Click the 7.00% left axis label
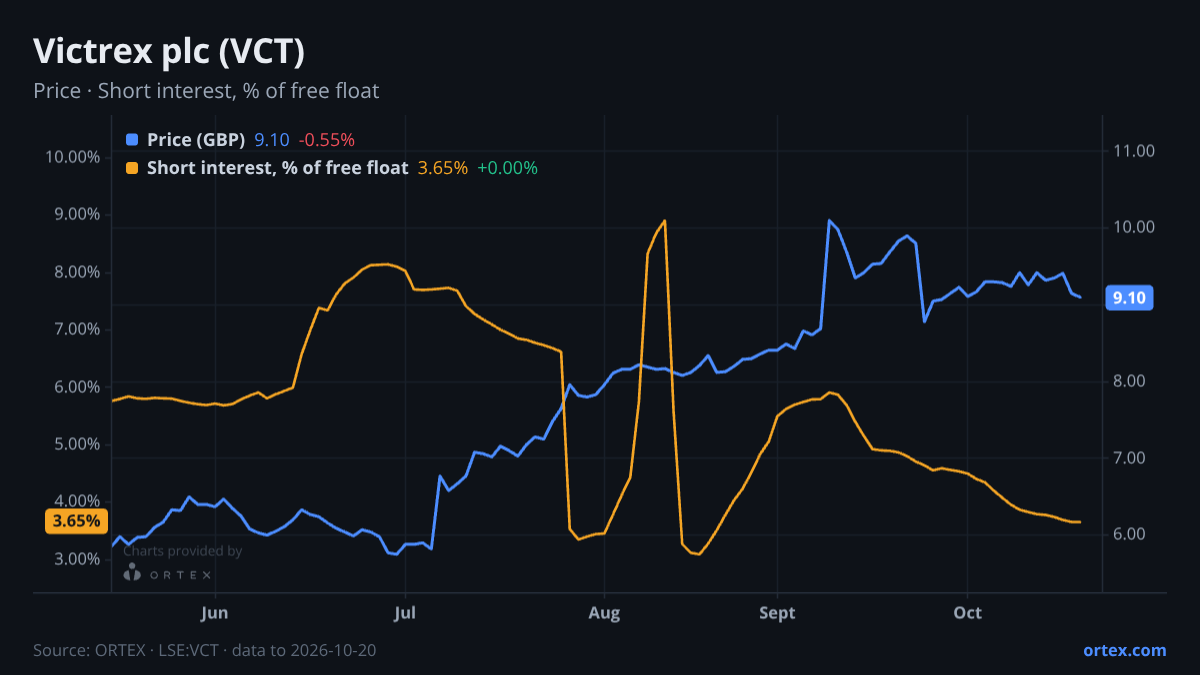 click(77, 329)
